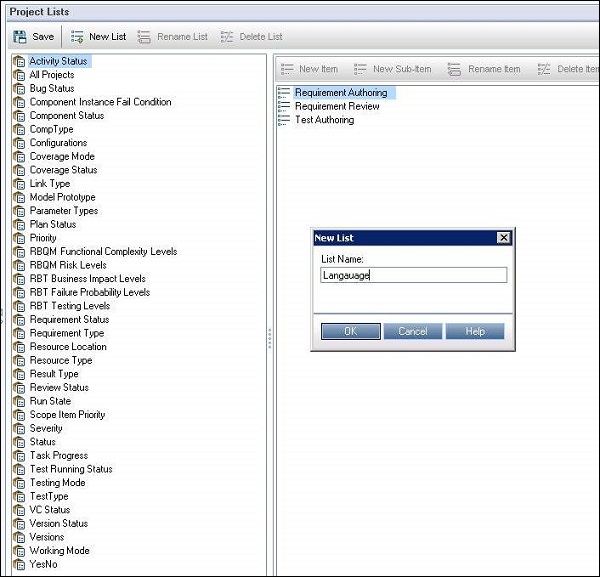600x577 pixels.
Task: Select the Version Status list
Action: (59, 524)
